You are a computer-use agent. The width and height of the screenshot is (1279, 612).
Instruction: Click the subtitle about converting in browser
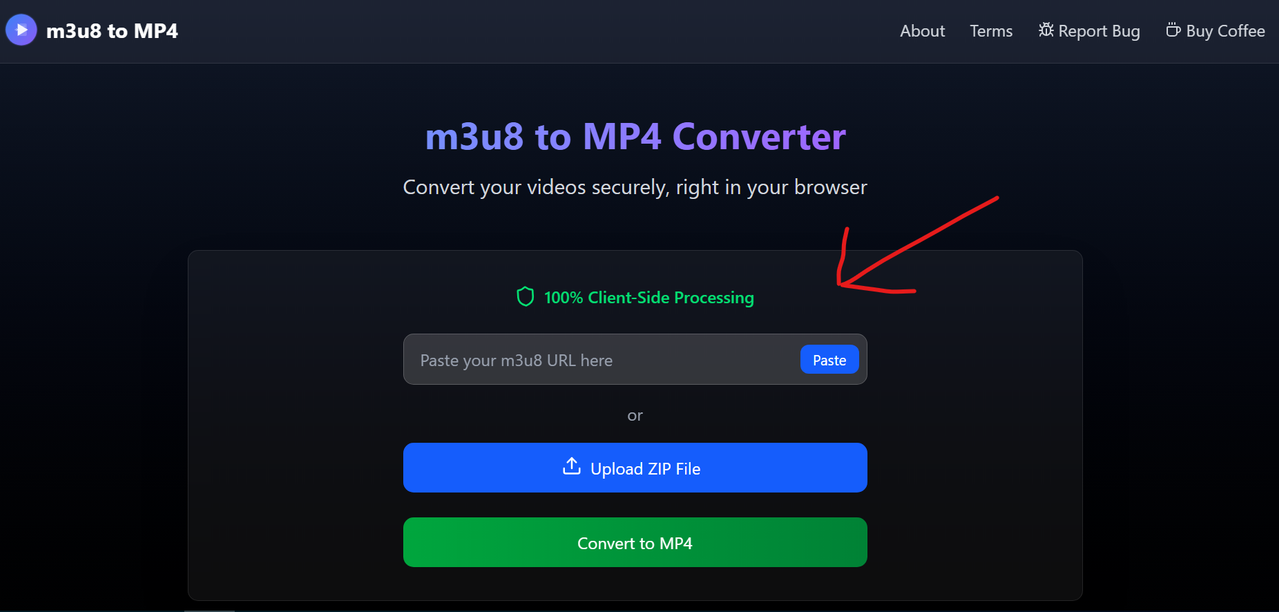point(635,187)
